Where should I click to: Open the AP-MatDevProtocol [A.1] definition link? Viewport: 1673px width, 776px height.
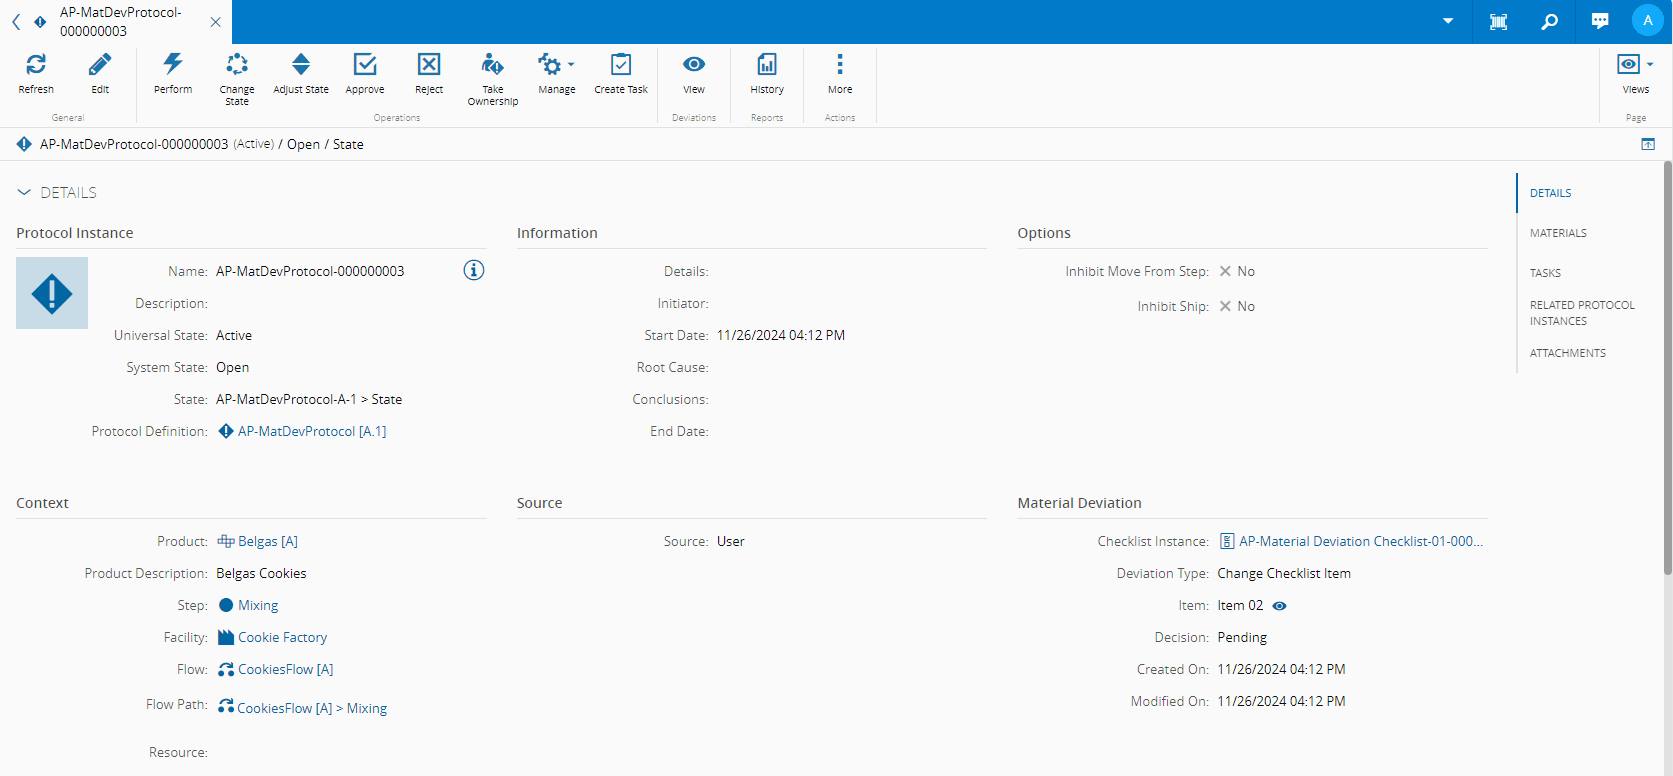(x=311, y=432)
